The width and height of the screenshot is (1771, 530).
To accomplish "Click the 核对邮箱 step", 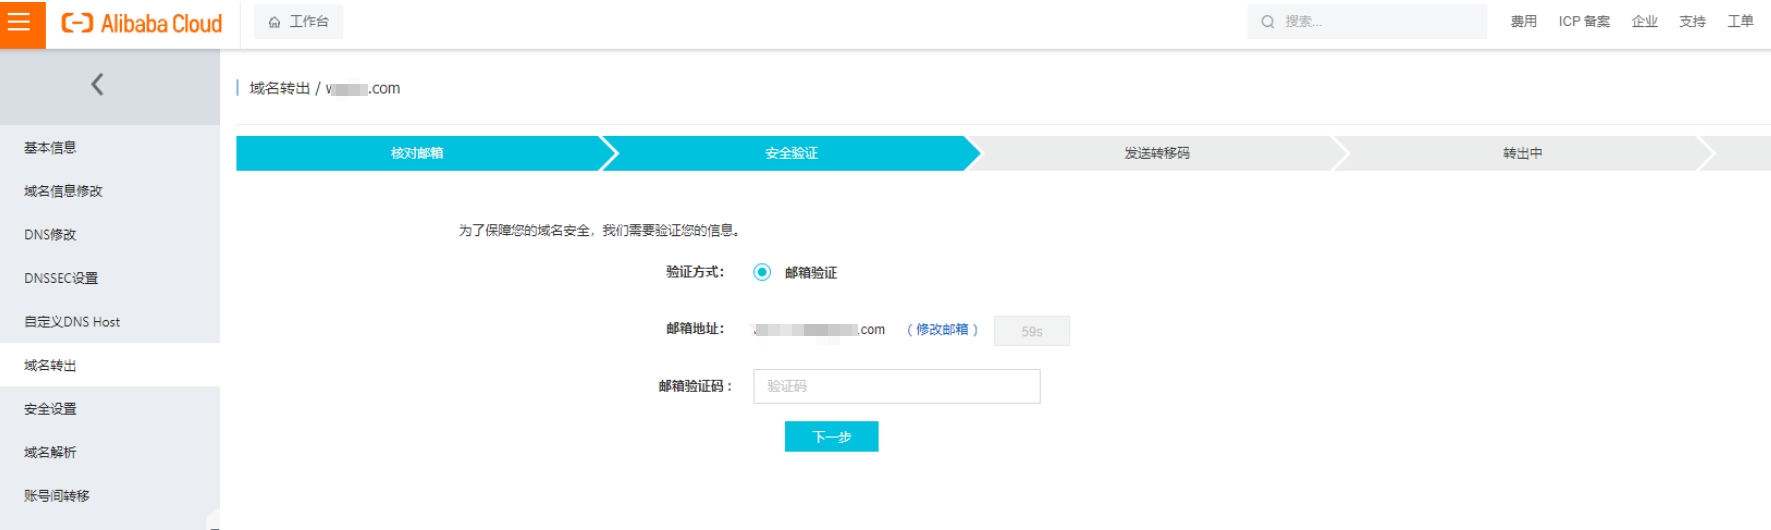I will 417,154.
